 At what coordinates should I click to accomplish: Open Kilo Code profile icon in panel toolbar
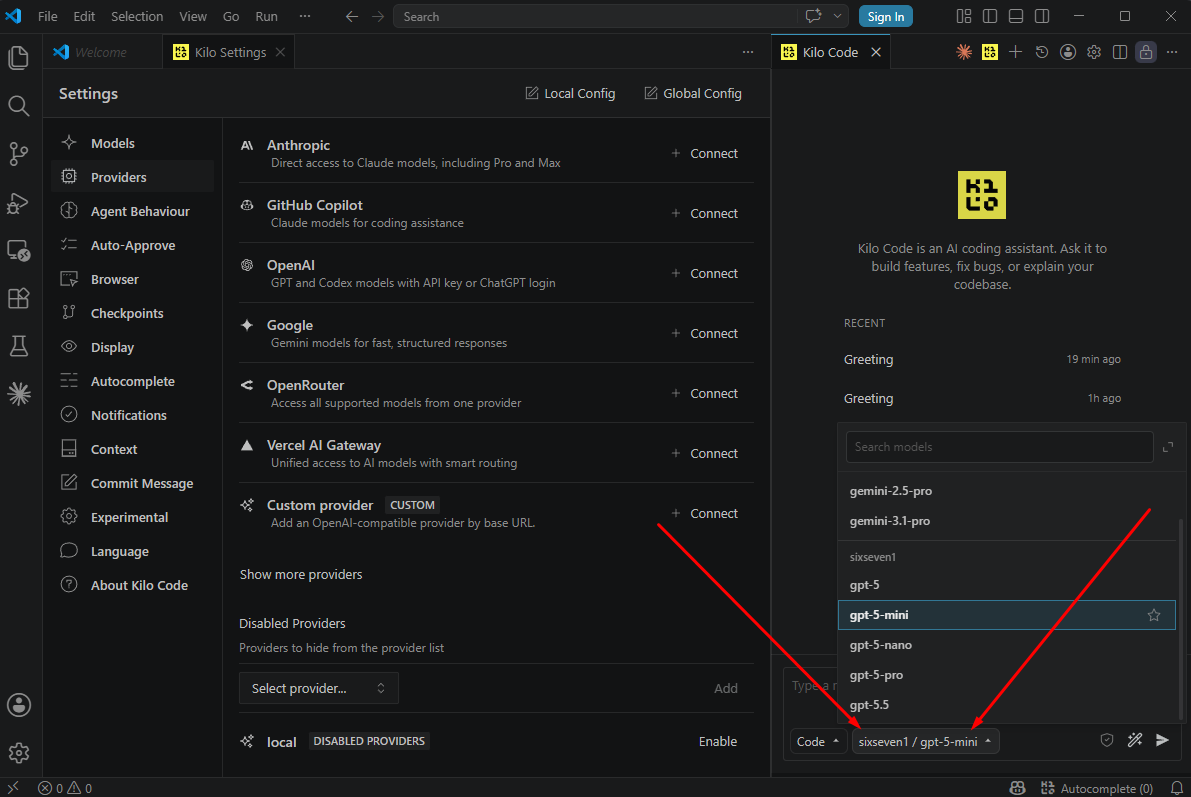pyautogui.click(x=1068, y=52)
